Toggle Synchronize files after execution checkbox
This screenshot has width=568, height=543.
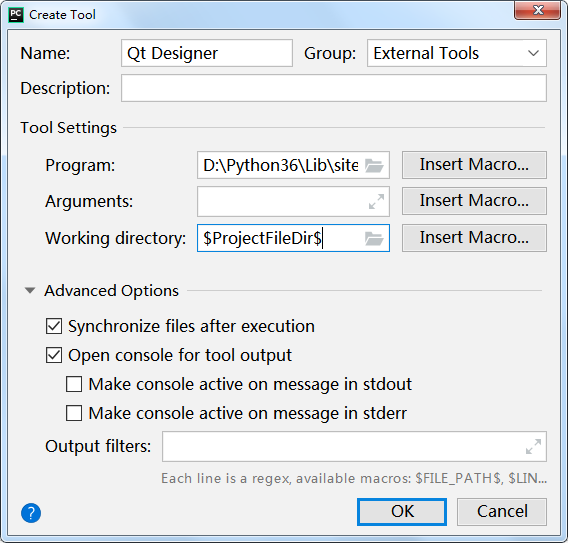click(54, 326)
